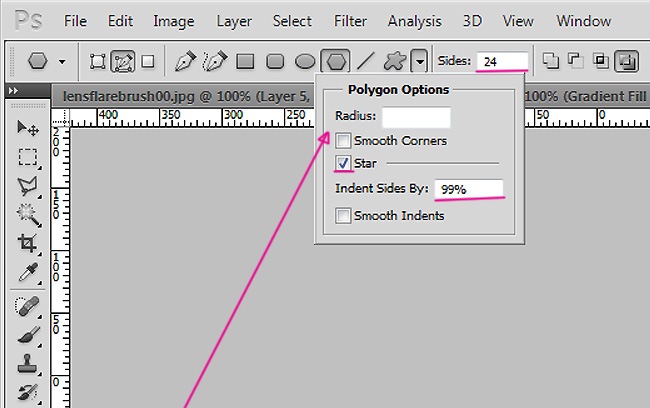Select Add to path area icon

(x=551, y=61)
